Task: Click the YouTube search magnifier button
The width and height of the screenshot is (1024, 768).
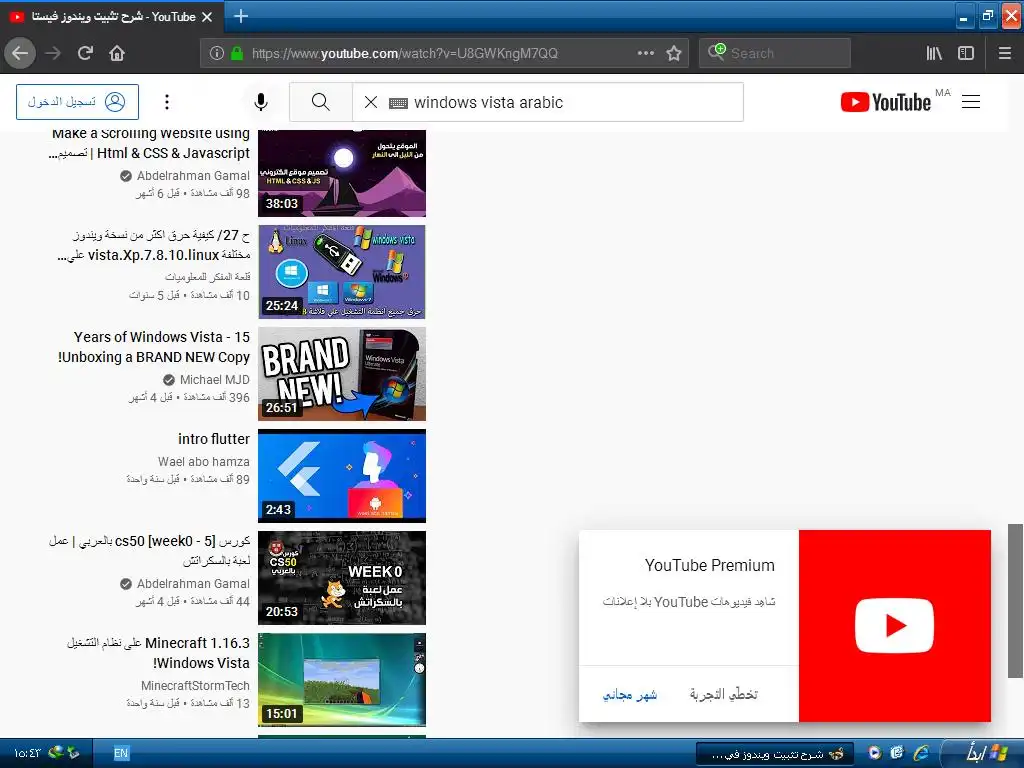Action: coord(321,102)
